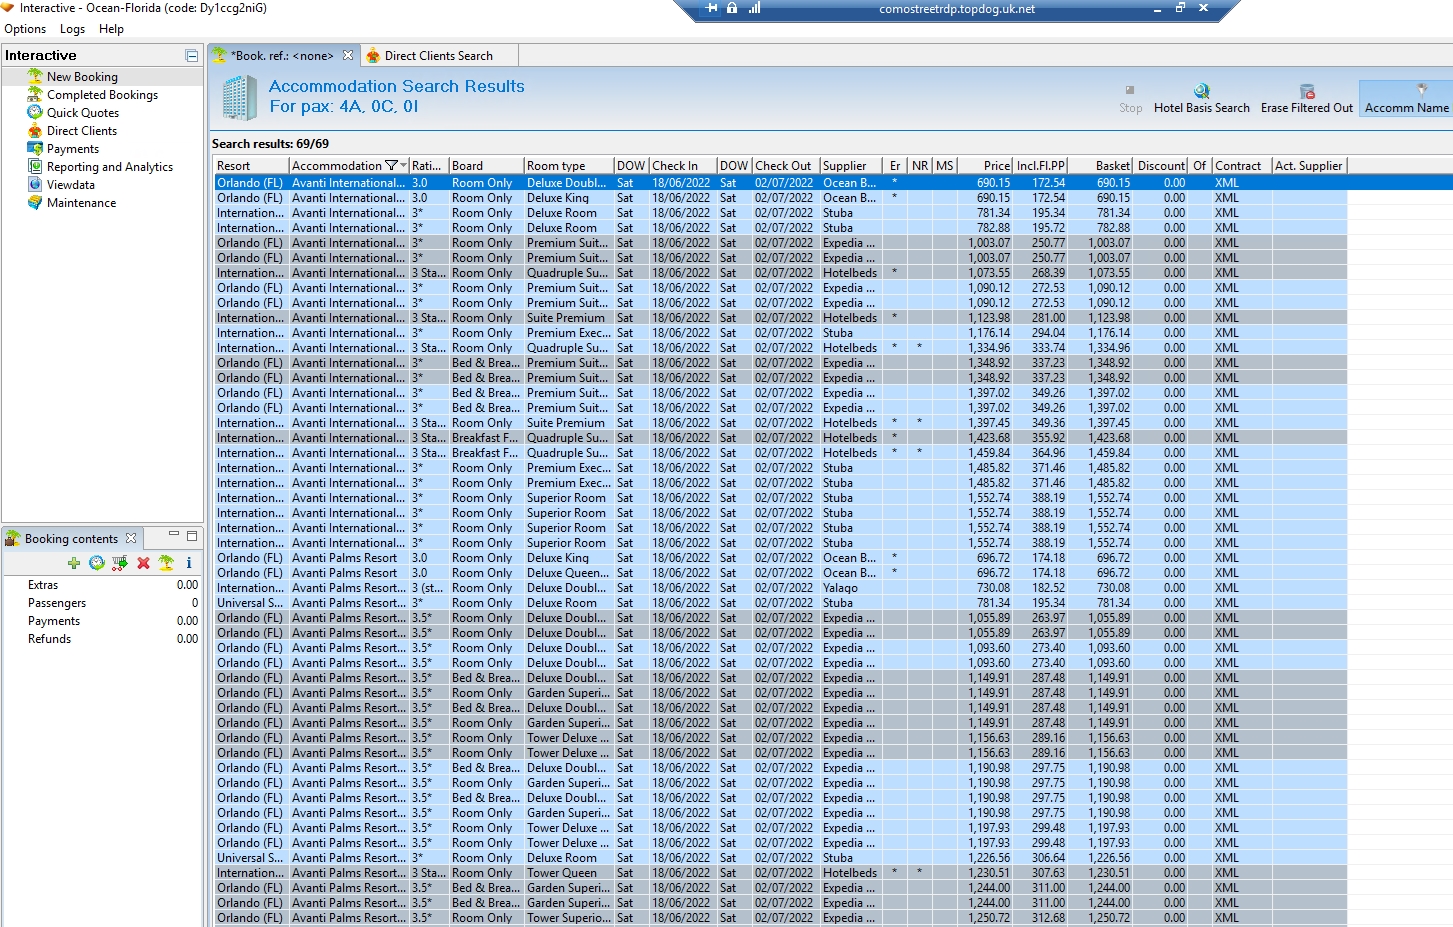Switch to Direct Clients Search tab
Screen dimensions: 1453x927
(438, 56)
